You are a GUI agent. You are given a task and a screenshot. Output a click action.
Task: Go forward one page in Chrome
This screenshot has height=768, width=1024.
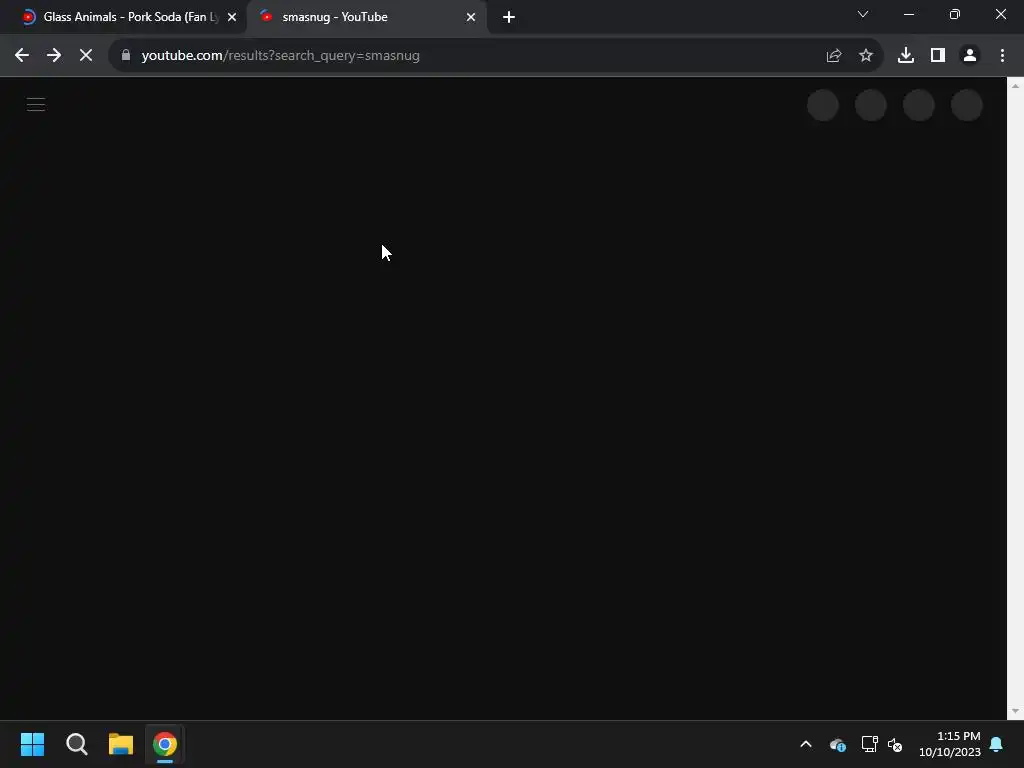tap(54, 56)
